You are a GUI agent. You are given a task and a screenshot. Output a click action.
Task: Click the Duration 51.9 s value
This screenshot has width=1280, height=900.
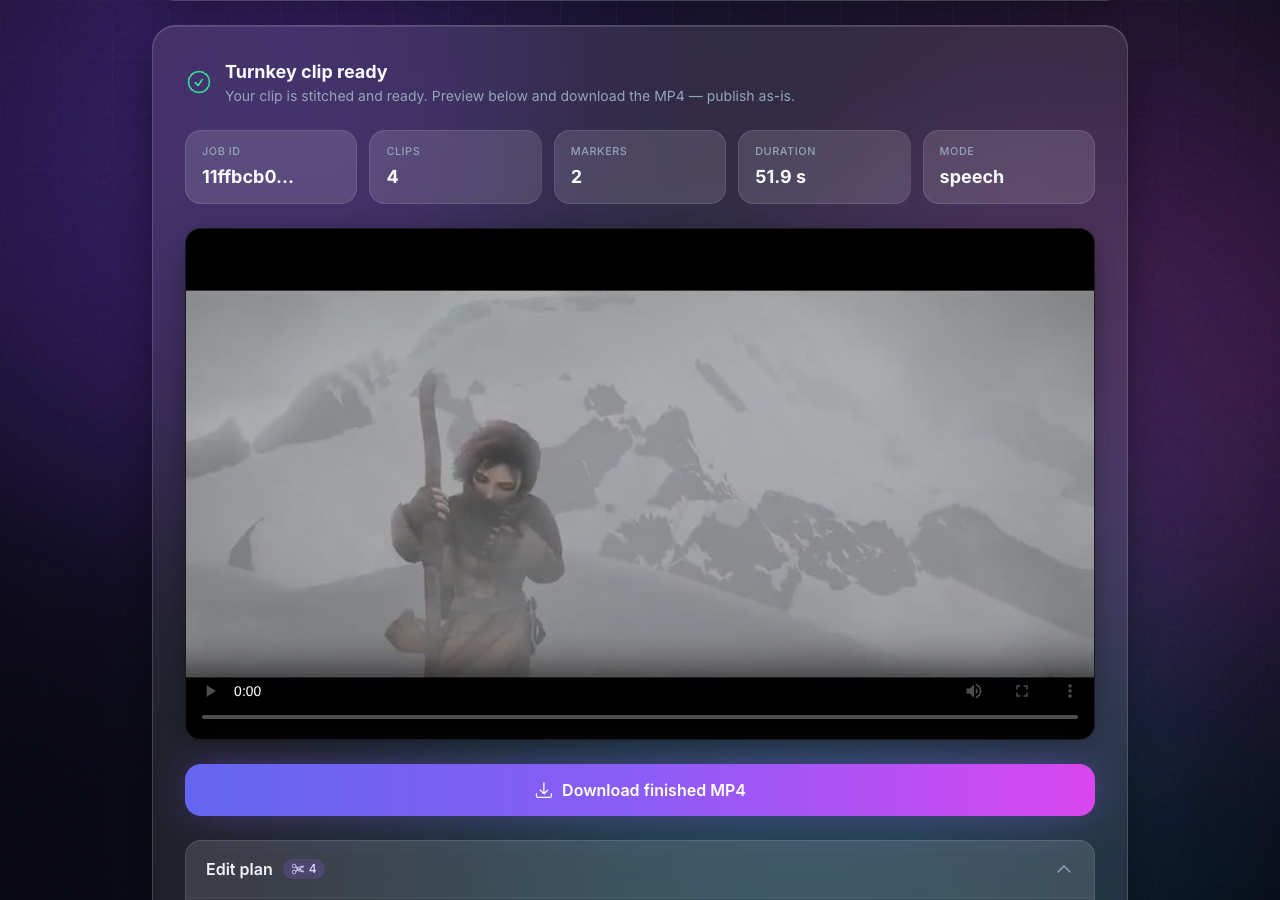pos(781,177)
